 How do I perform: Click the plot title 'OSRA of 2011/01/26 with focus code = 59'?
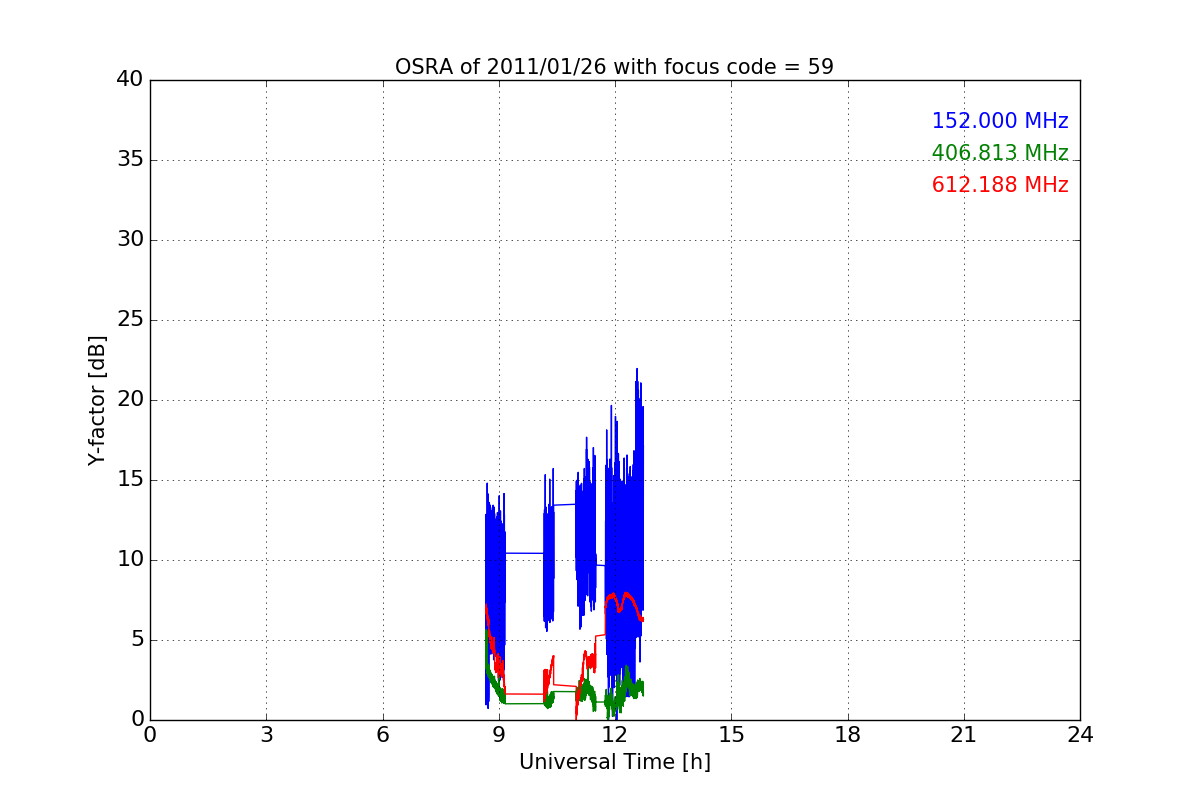[614, 67]
